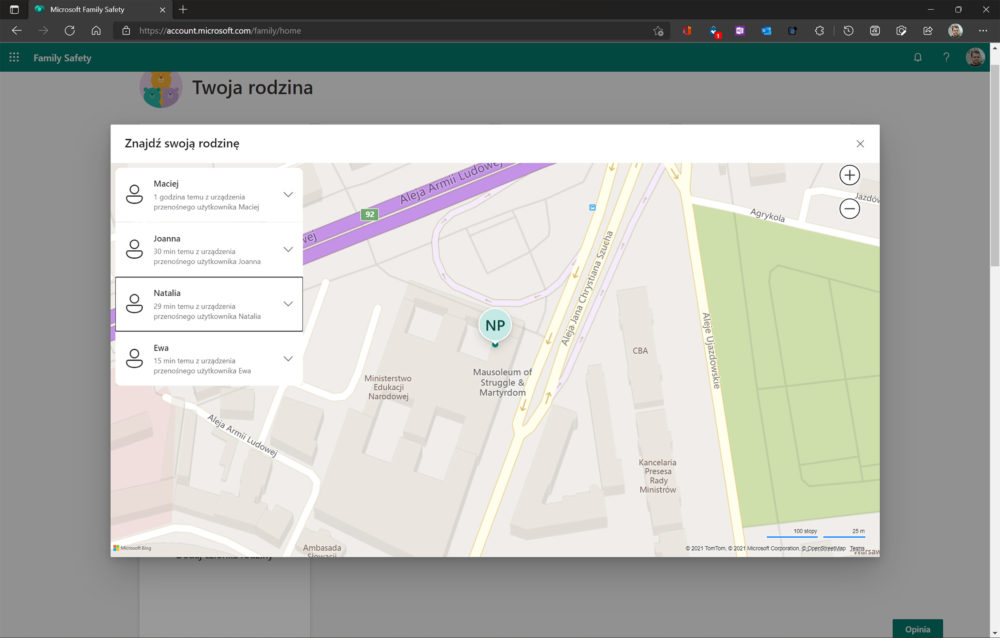Open a new browser tab

183,10
